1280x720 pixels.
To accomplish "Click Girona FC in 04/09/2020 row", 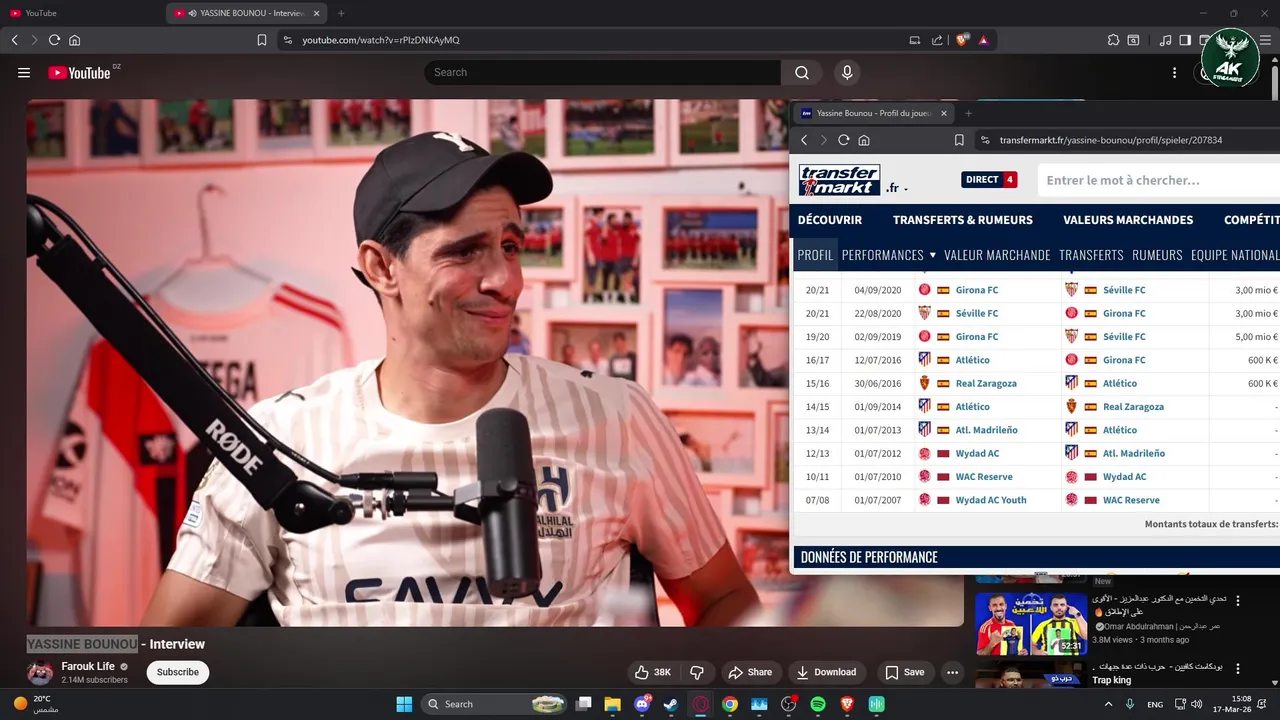I will coord(977,290).
